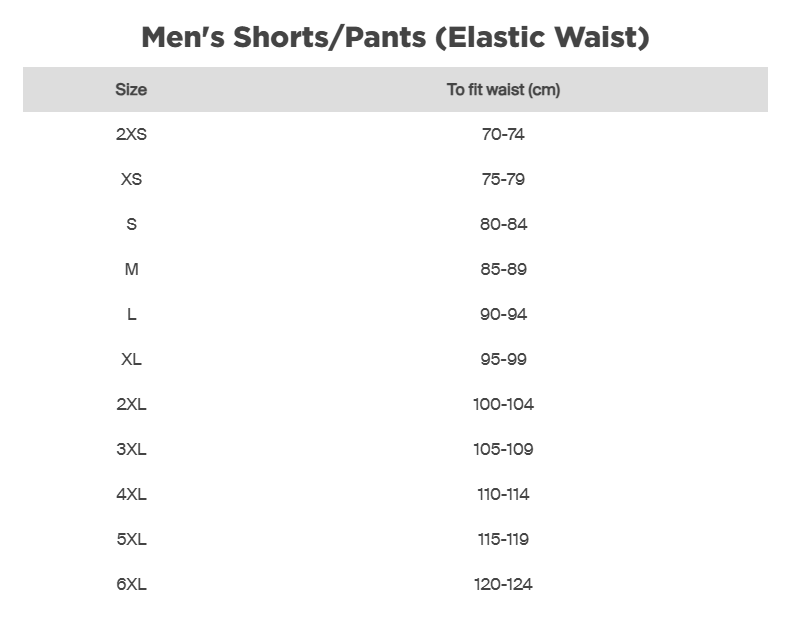The width and height of the screenshot is (798, 642).
Task: Click the 90-94 waist measurement
Action: click(503, 314)
